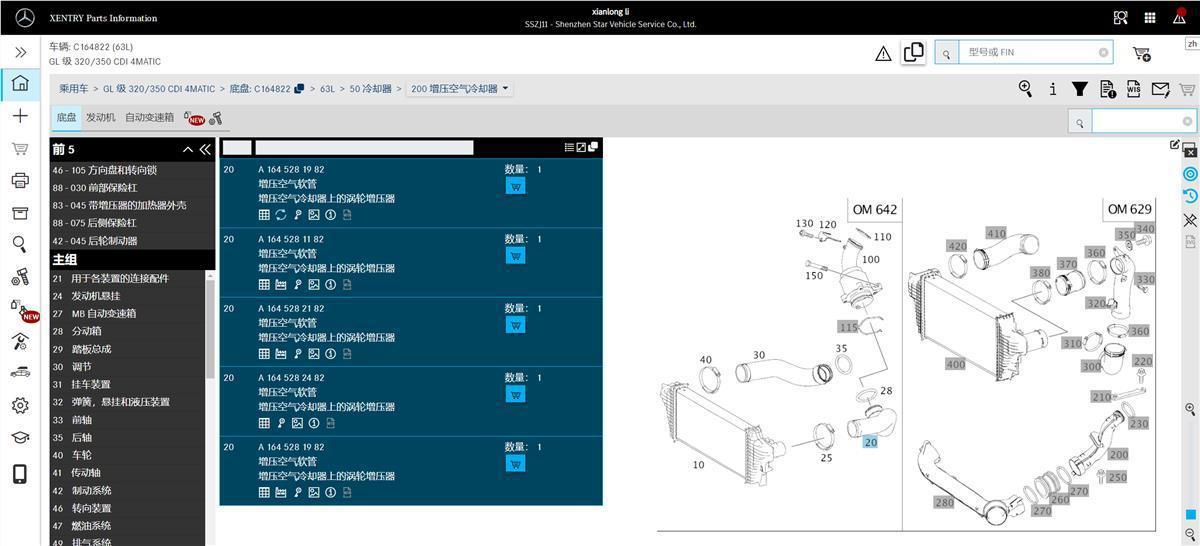Open the info 'i' icon
This screenshot has width=1200, height=546.
1053,89
